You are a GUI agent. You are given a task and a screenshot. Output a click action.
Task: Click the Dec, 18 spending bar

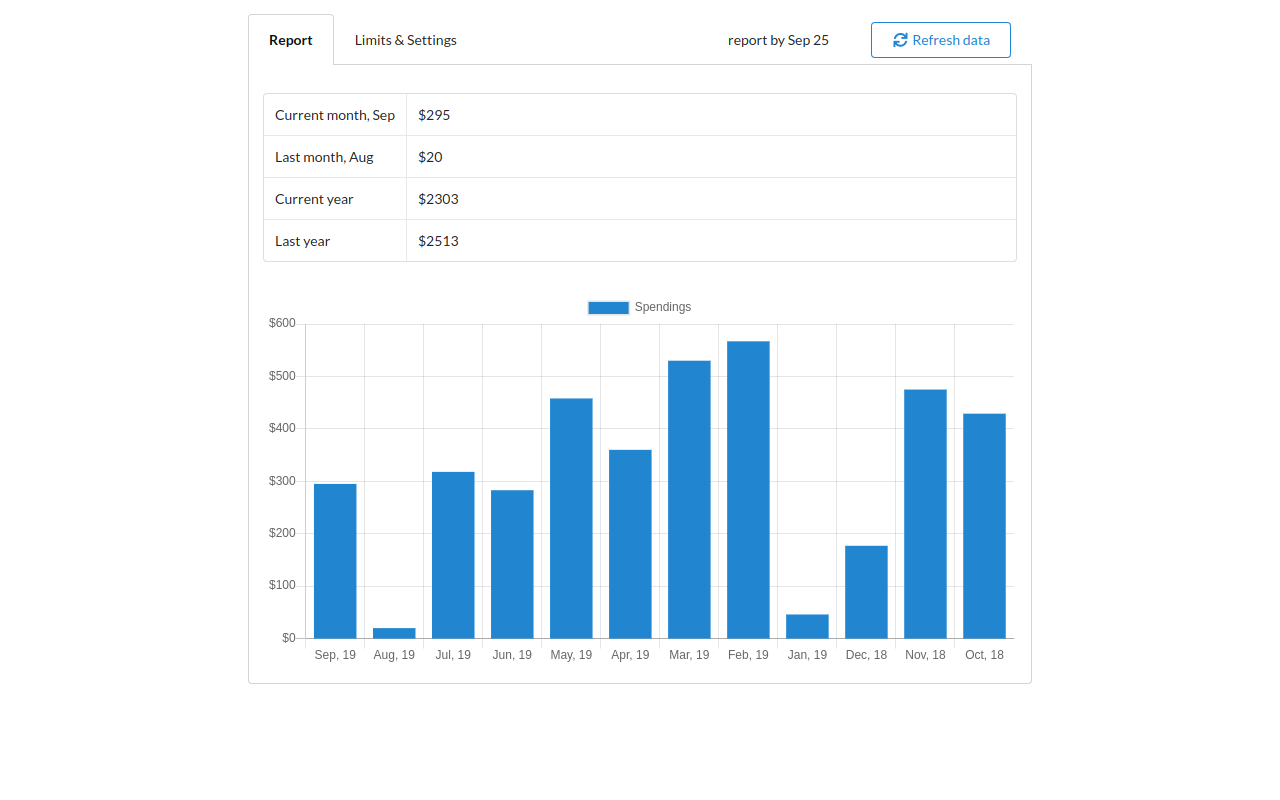(866, 592)
